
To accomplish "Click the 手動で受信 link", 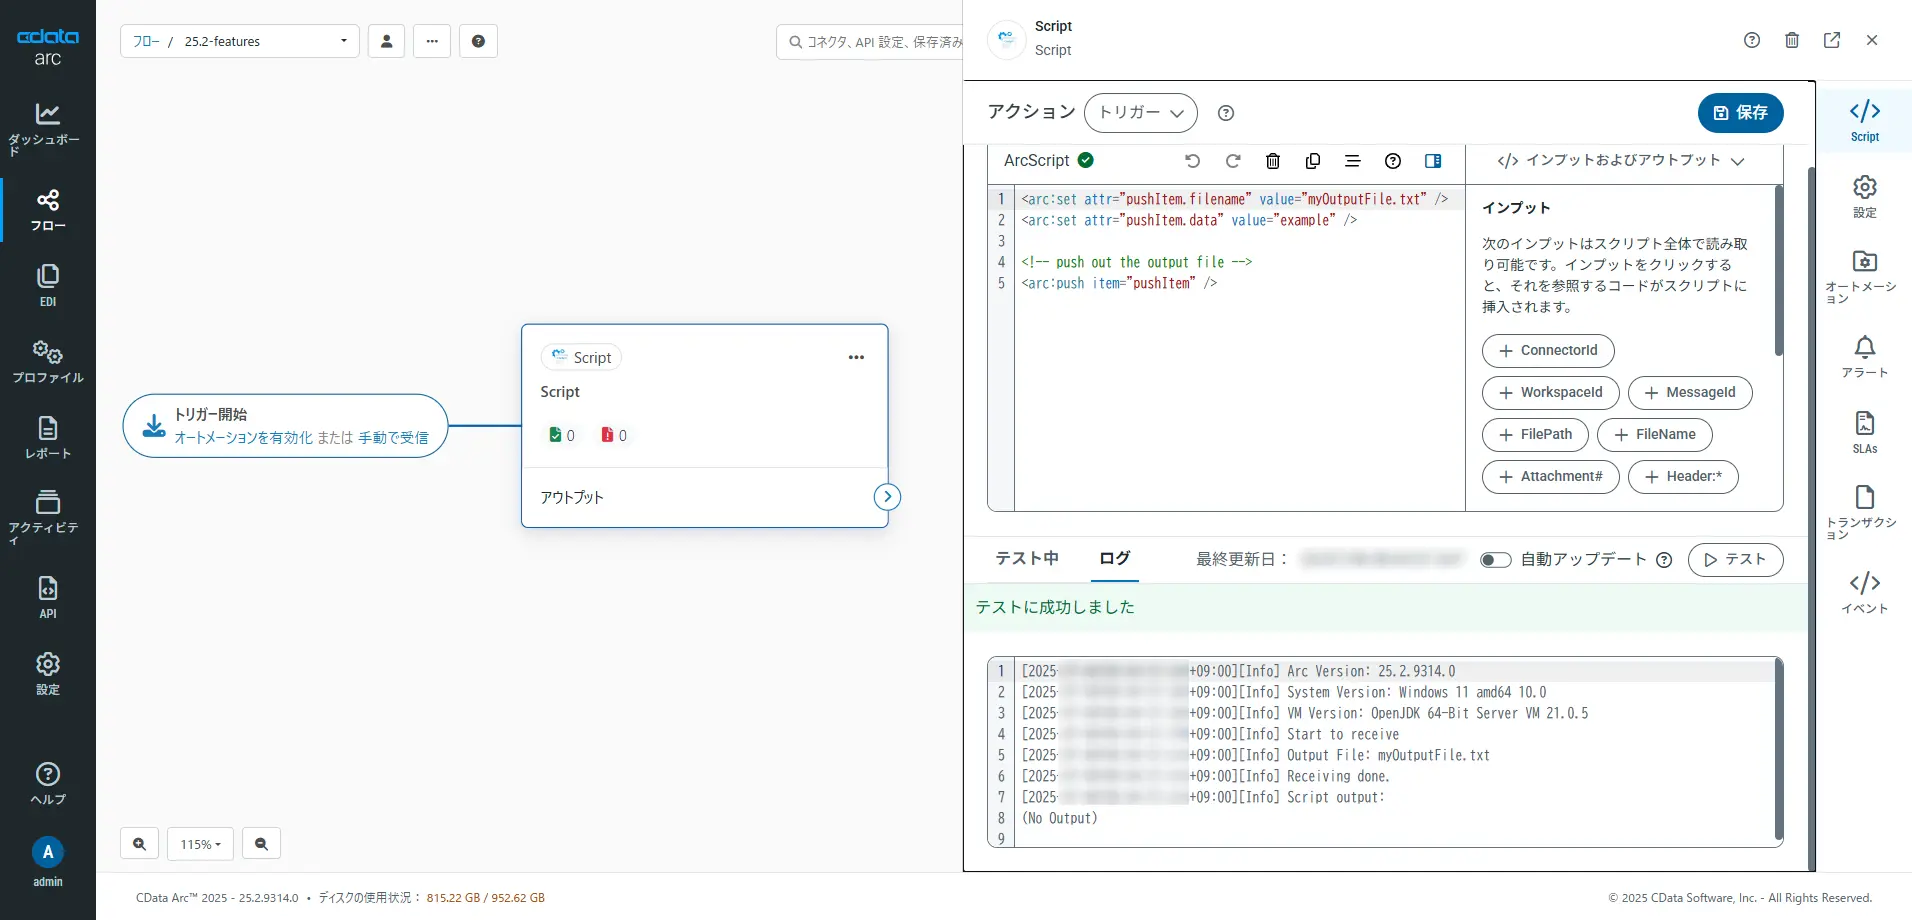I will pos(393,438).
